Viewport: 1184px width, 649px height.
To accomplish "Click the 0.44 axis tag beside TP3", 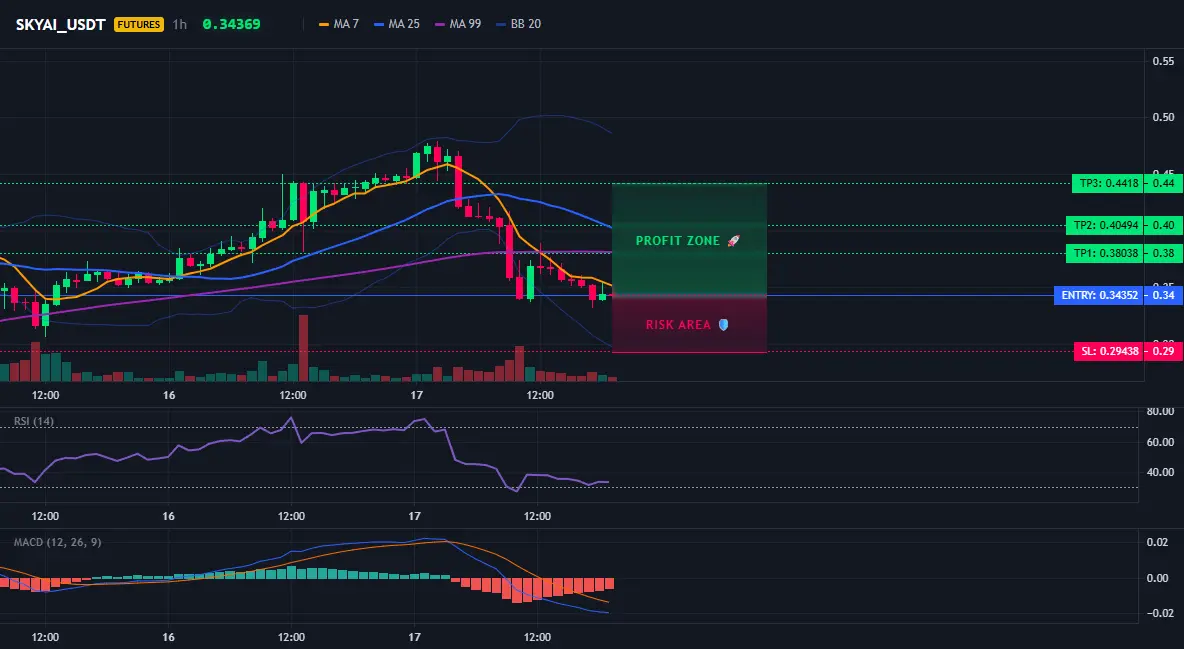I will pos(1163,183).
